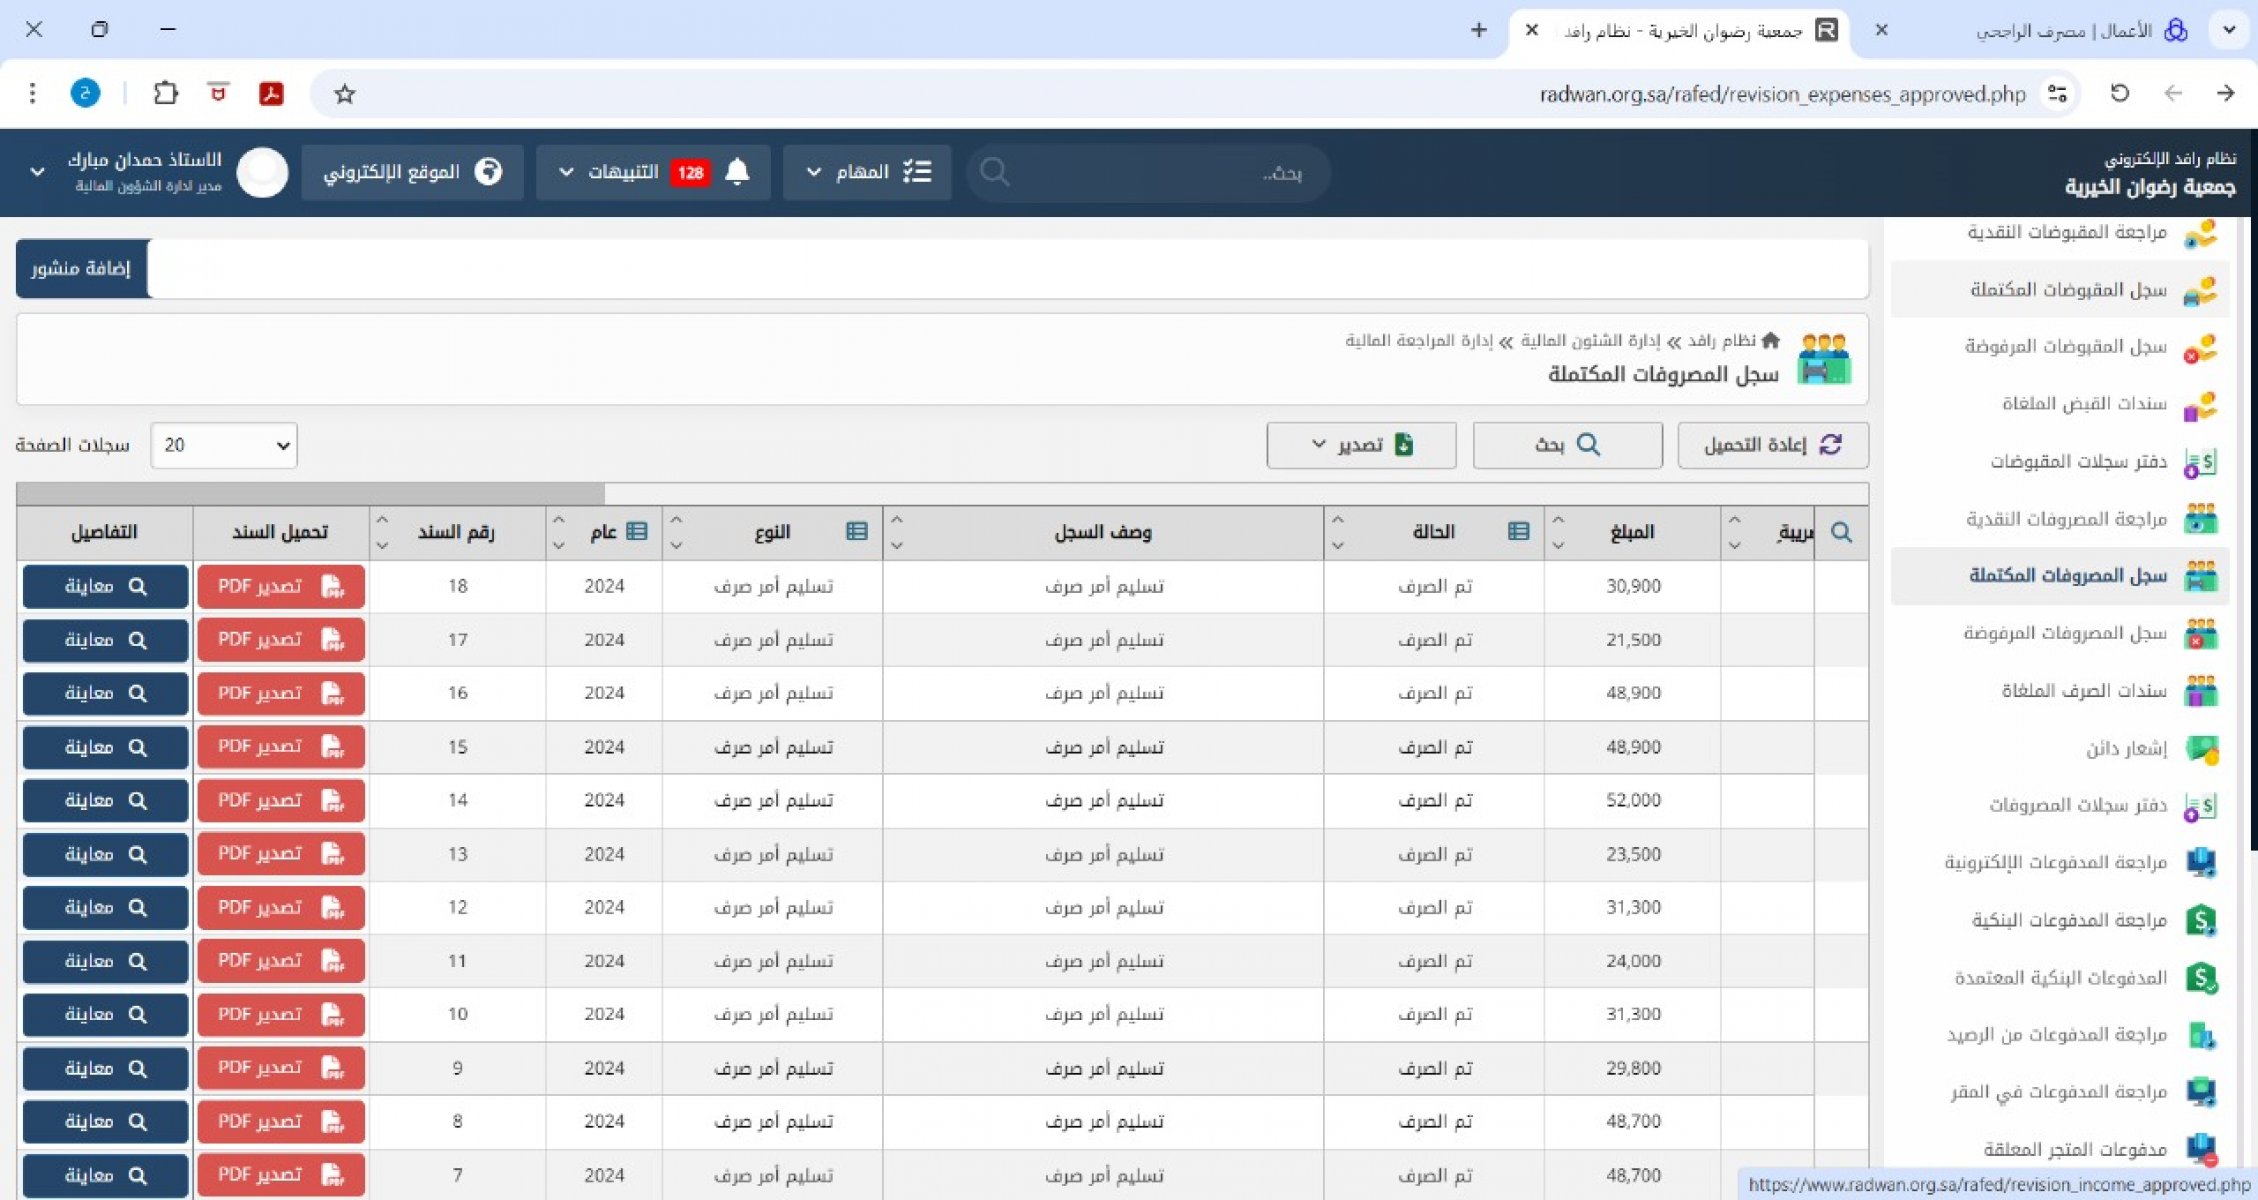The image size is (2258, 1200).
Task: Open records-per-page dropdown showing 20
Action: [224, 445]
